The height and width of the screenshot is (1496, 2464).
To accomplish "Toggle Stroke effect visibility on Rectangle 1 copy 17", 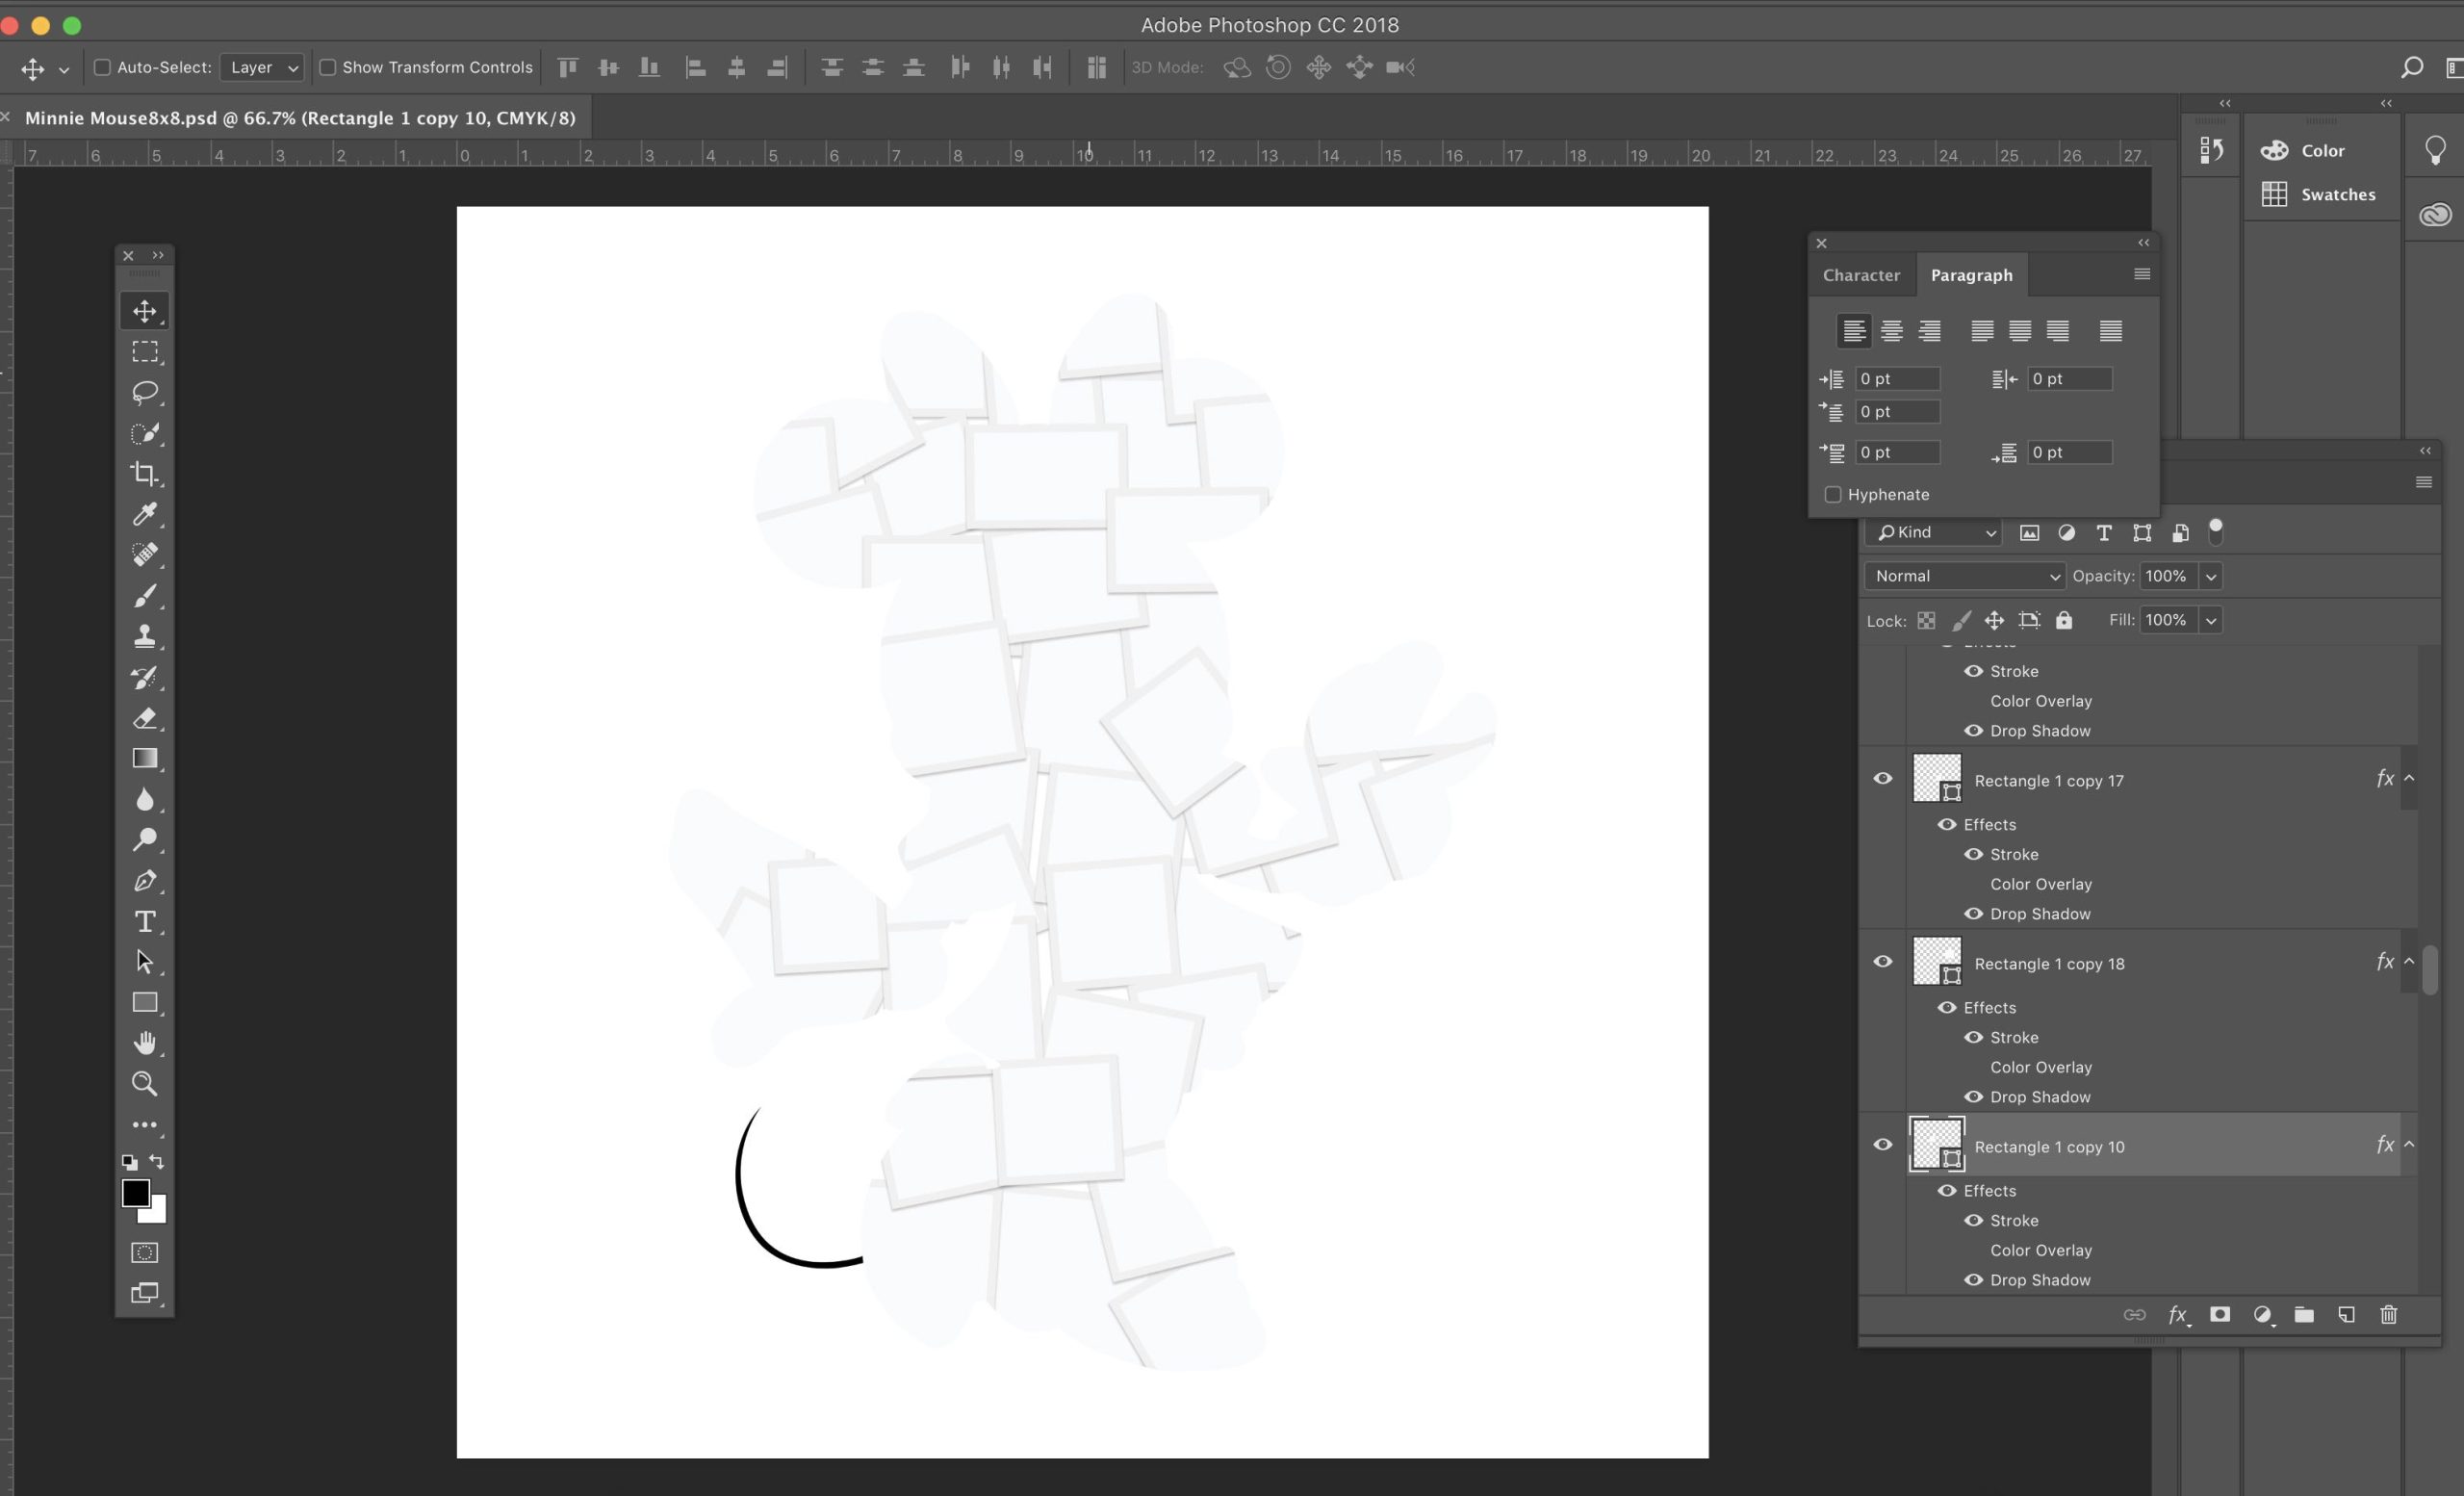I will [x=1973, y=854].
